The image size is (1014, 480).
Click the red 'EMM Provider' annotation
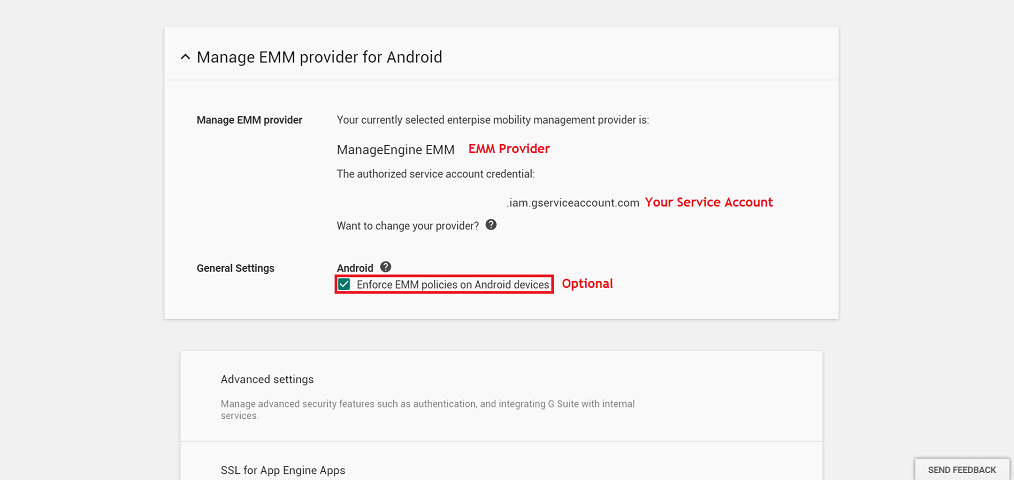coord(509,149)
